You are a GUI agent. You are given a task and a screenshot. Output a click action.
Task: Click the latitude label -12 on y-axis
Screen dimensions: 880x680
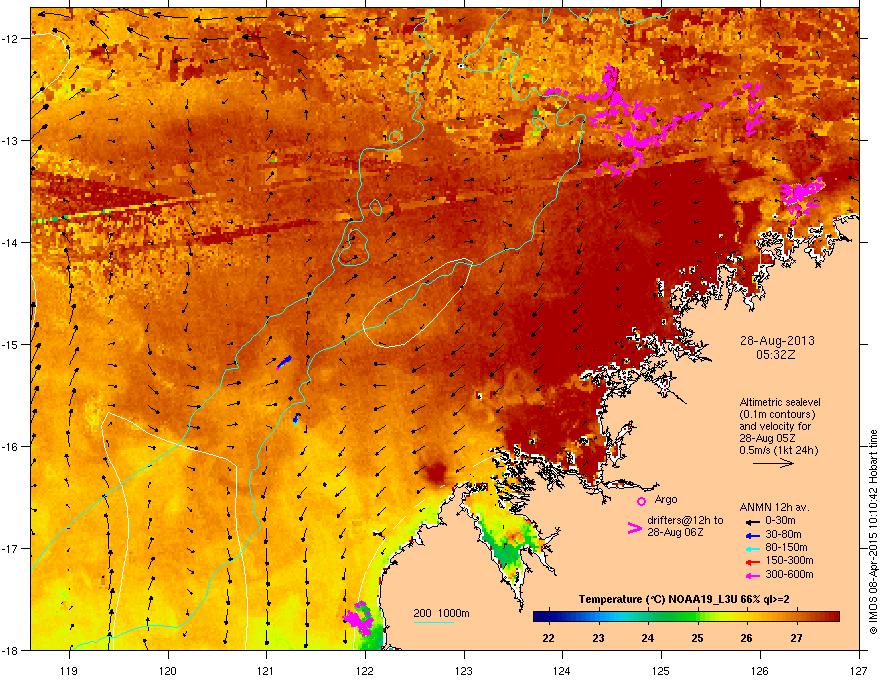tap(11, 39)
